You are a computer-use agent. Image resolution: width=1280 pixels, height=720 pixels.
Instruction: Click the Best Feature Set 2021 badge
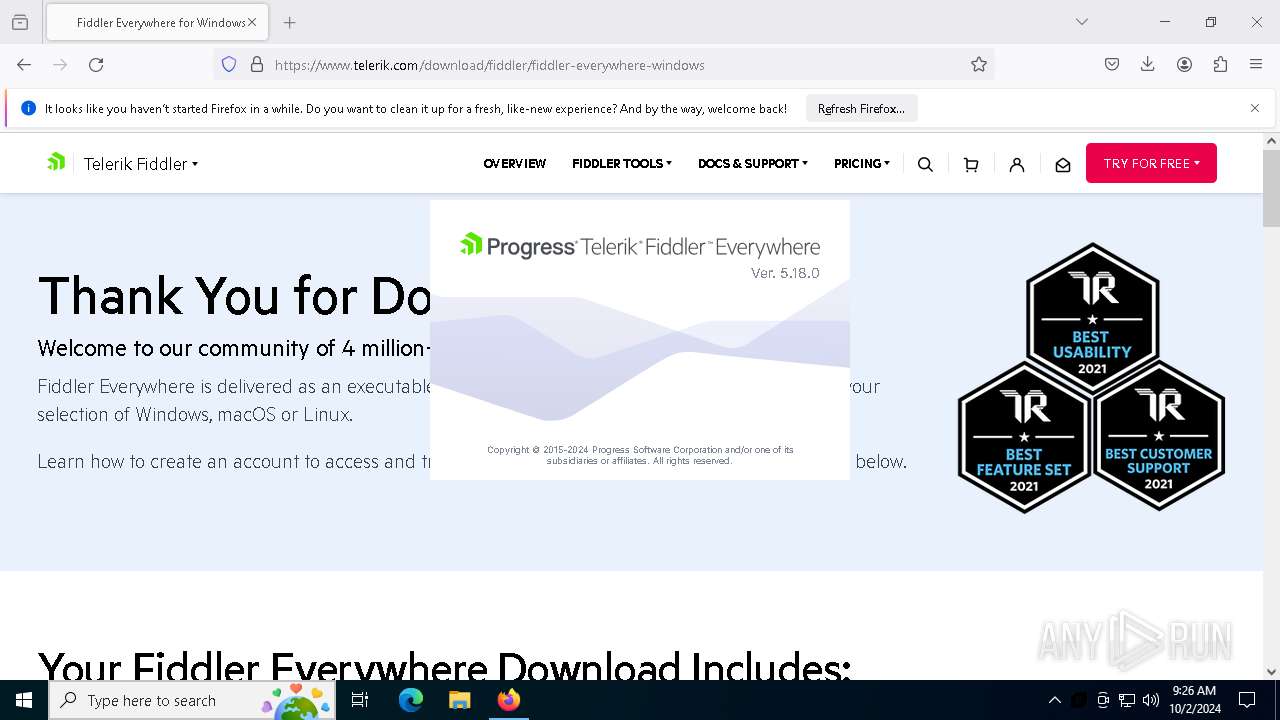pyautogui.click(x=1024, y=437)
